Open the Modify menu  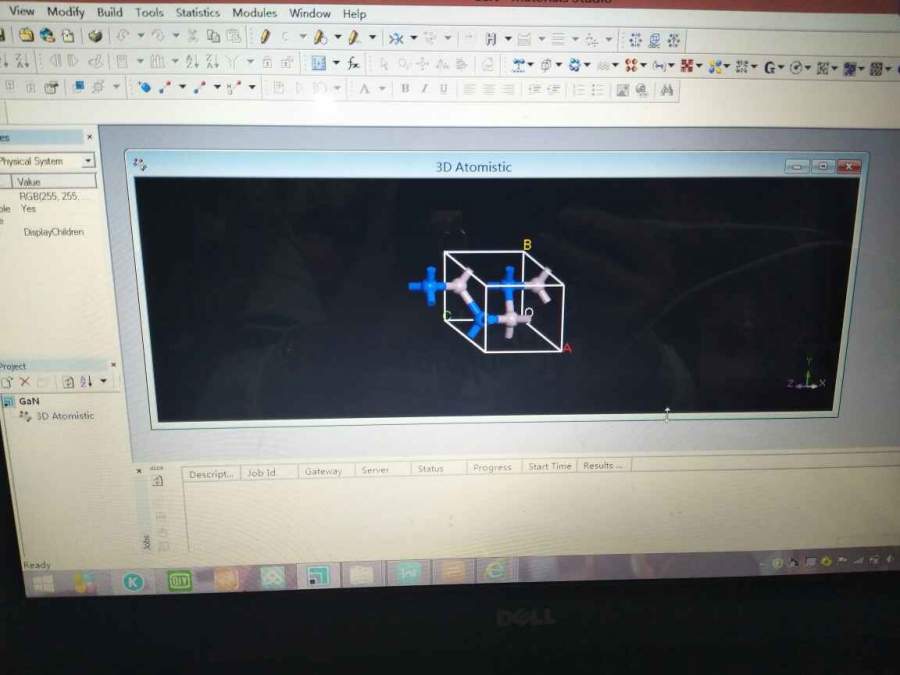65,11
